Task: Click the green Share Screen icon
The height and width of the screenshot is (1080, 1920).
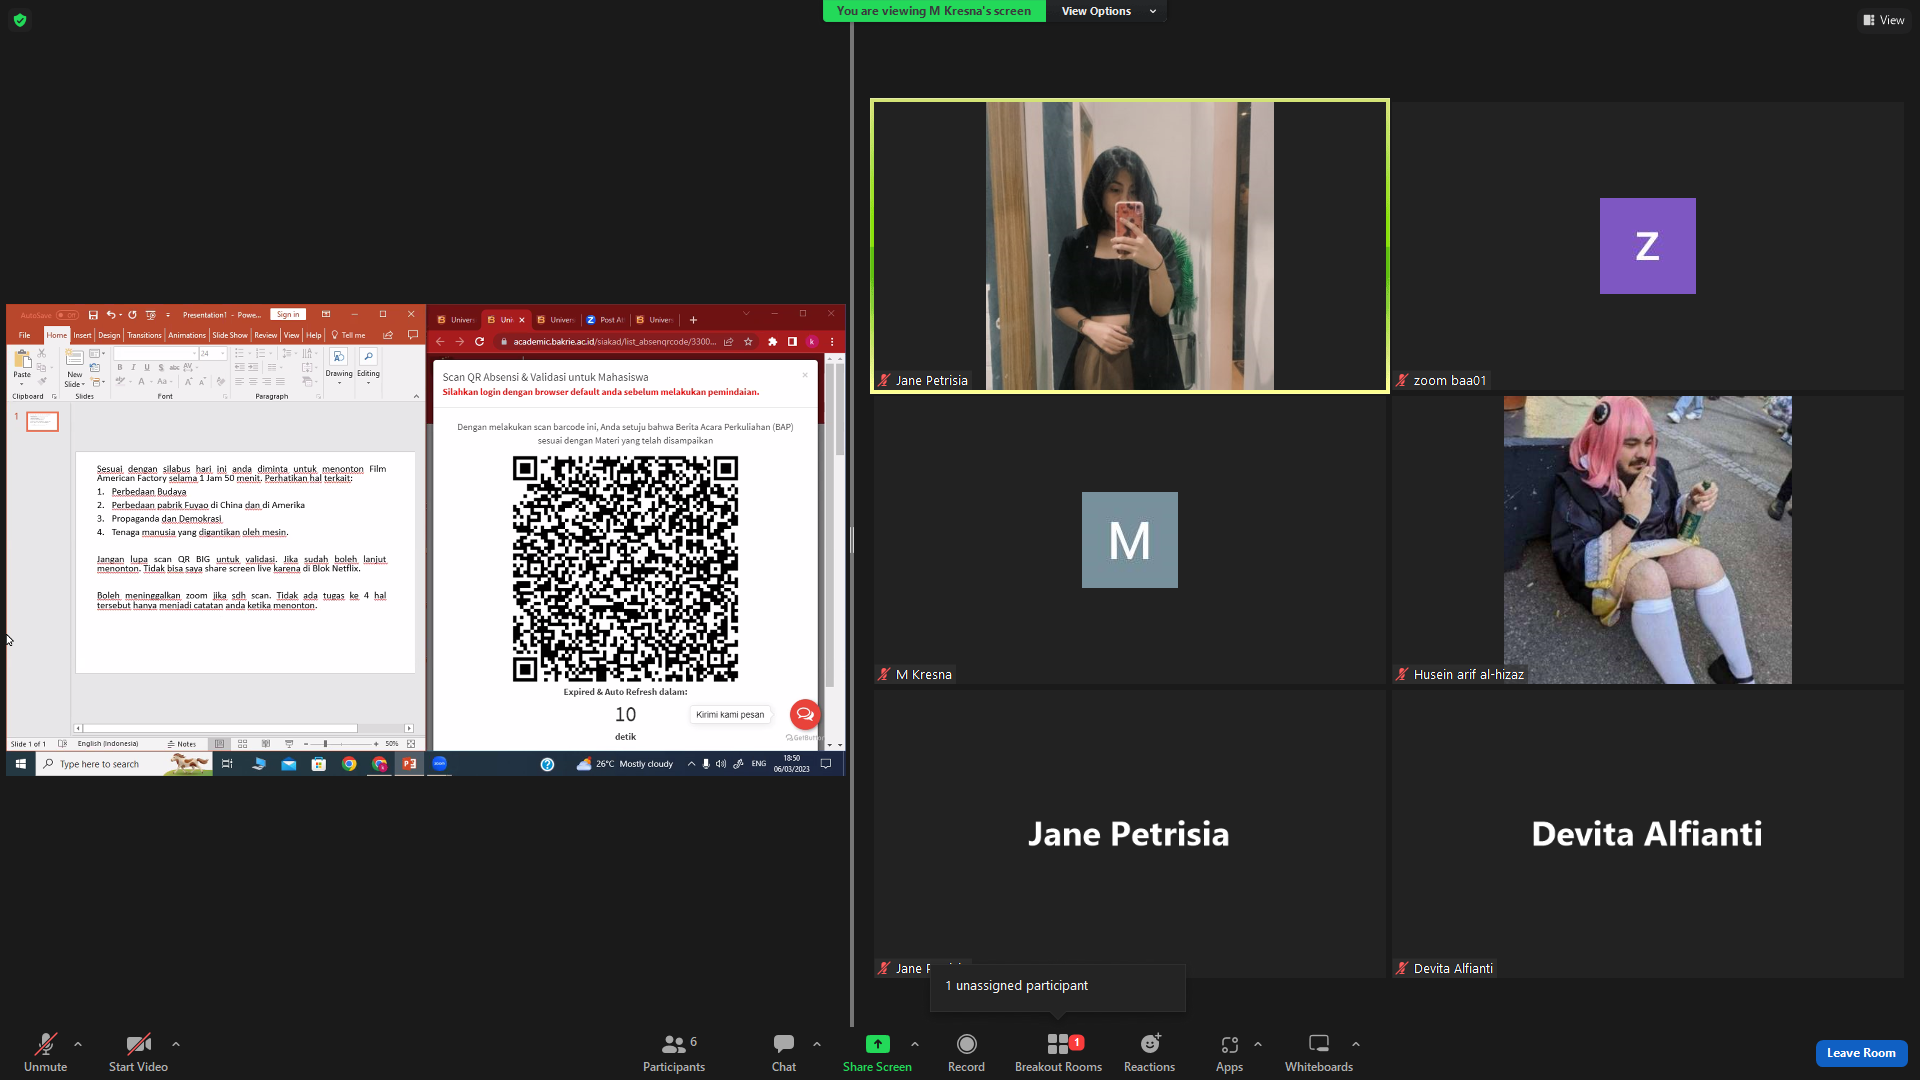Action: point(877,1044)
